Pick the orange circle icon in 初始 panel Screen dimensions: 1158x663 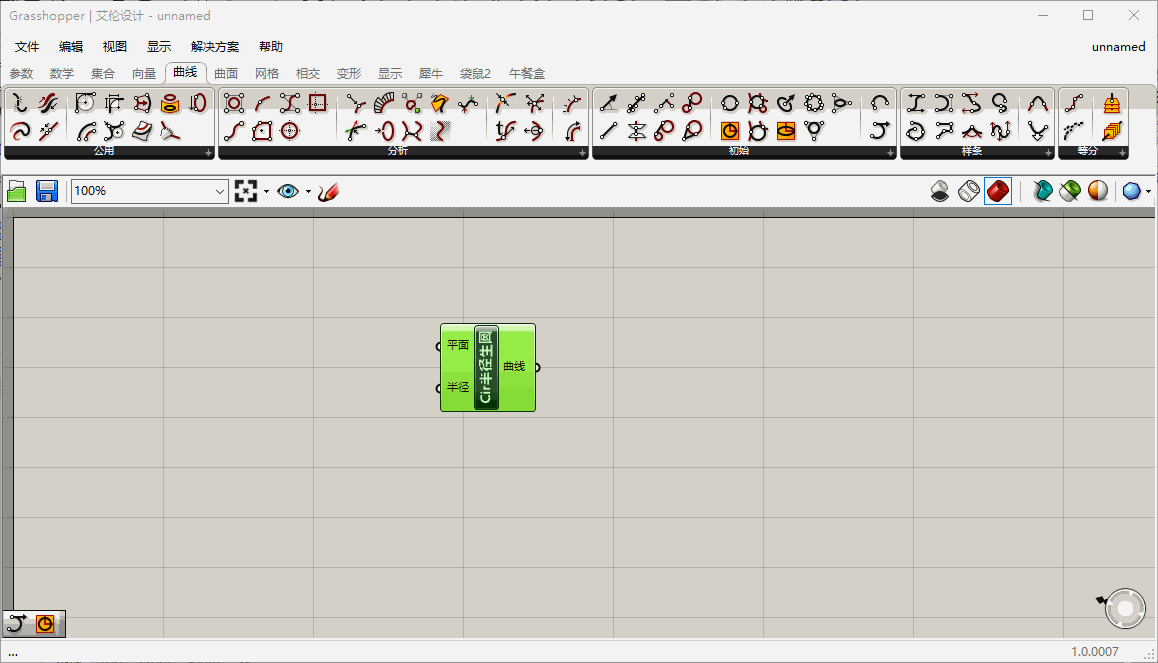[x=730, y=131]
